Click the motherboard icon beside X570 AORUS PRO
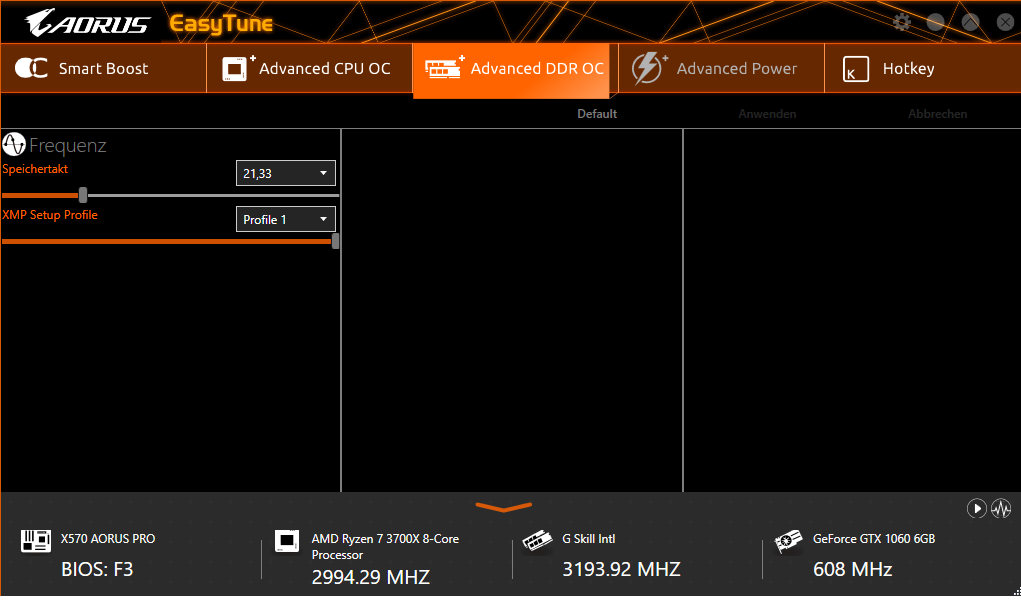1021x601 pixels. pos(36,540)
